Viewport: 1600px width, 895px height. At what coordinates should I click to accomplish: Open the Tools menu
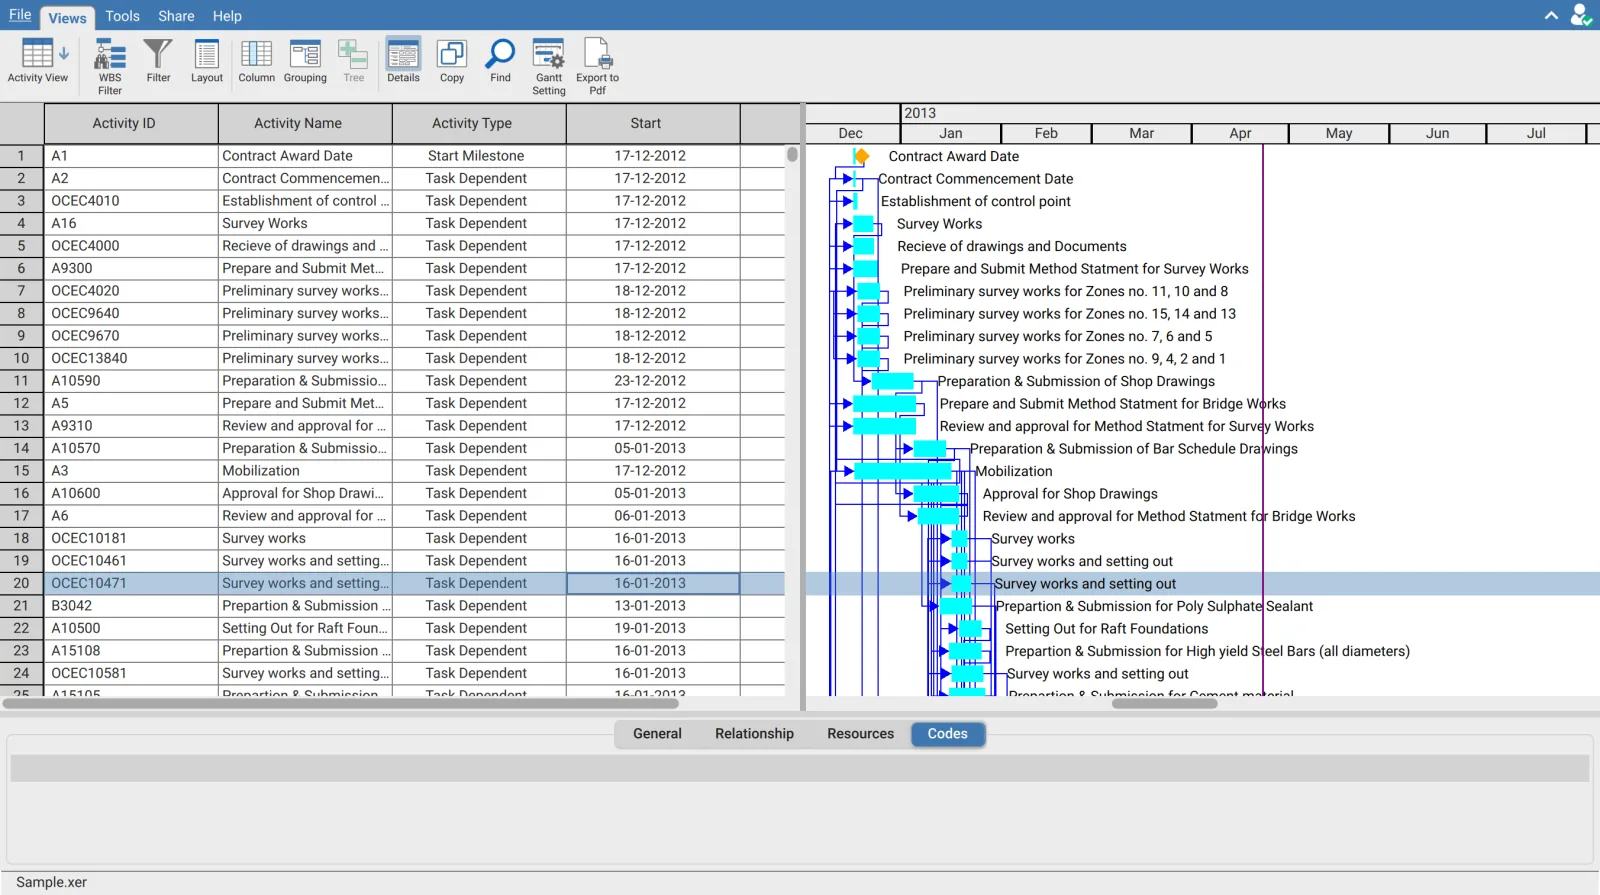122,16
